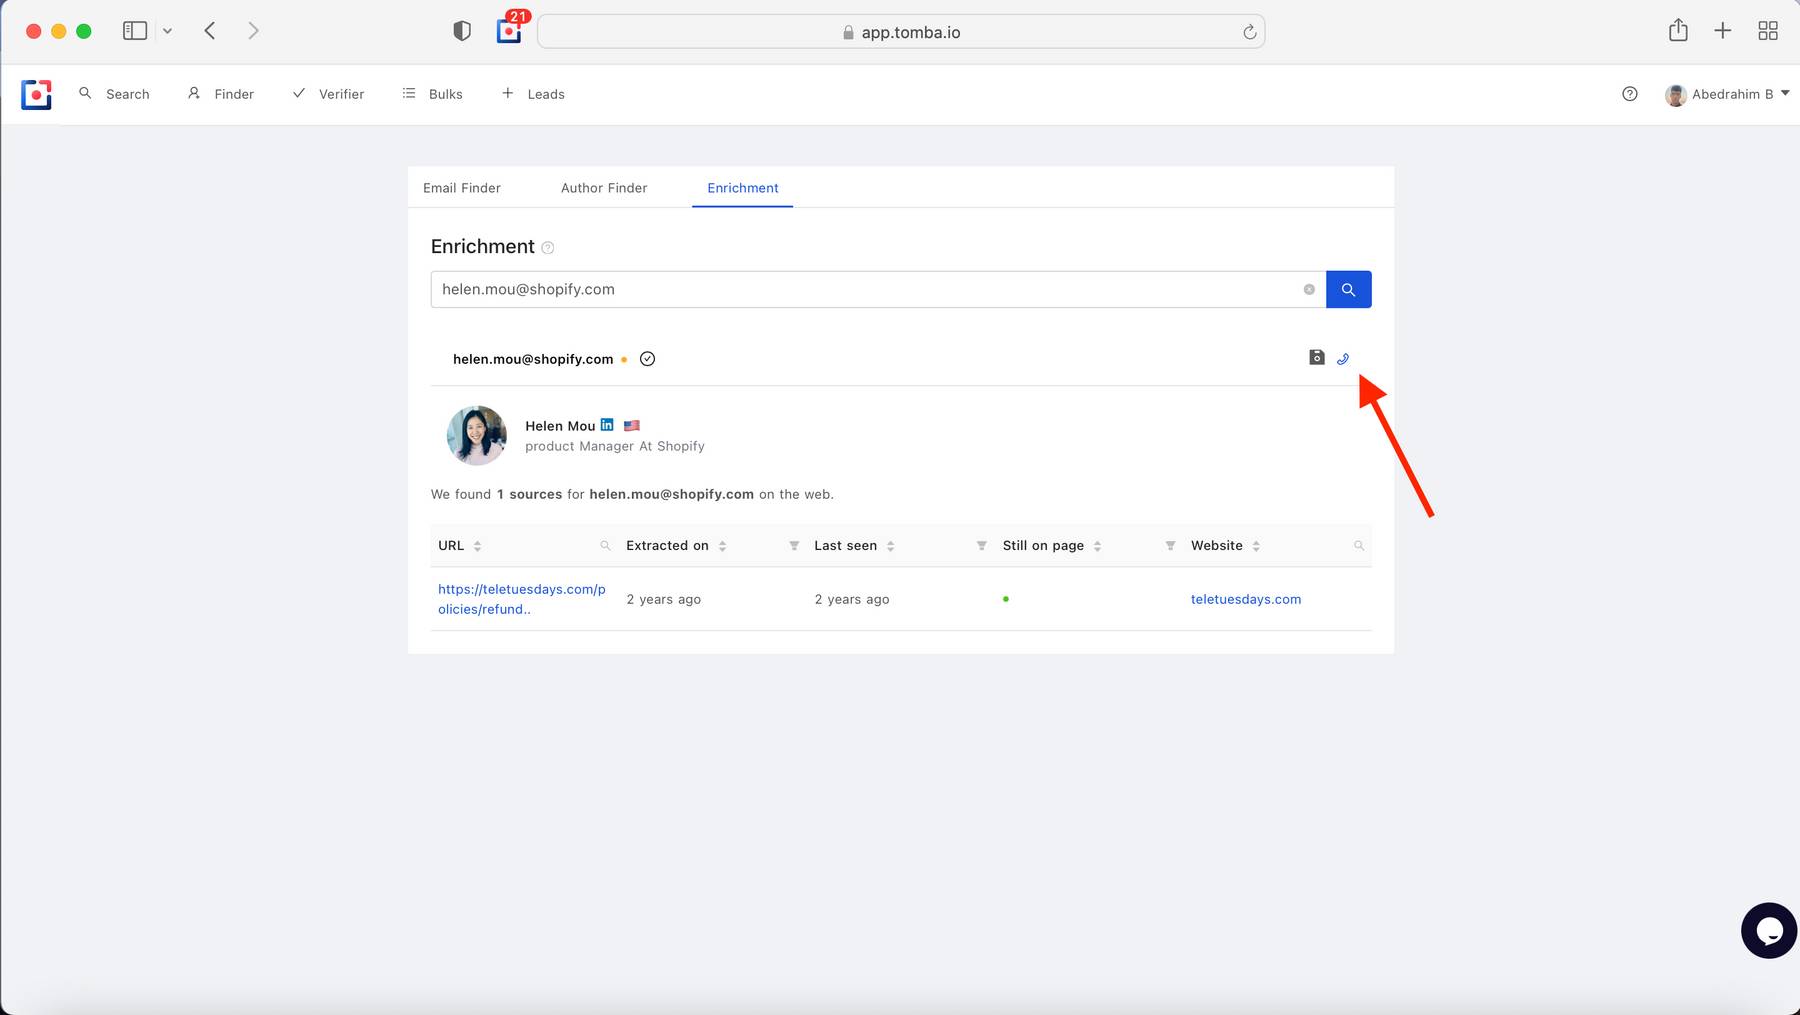Viewport: 1800px width, 1015px height.
Task: Reload the page with the refresh icon
Action: (1249, 32)
